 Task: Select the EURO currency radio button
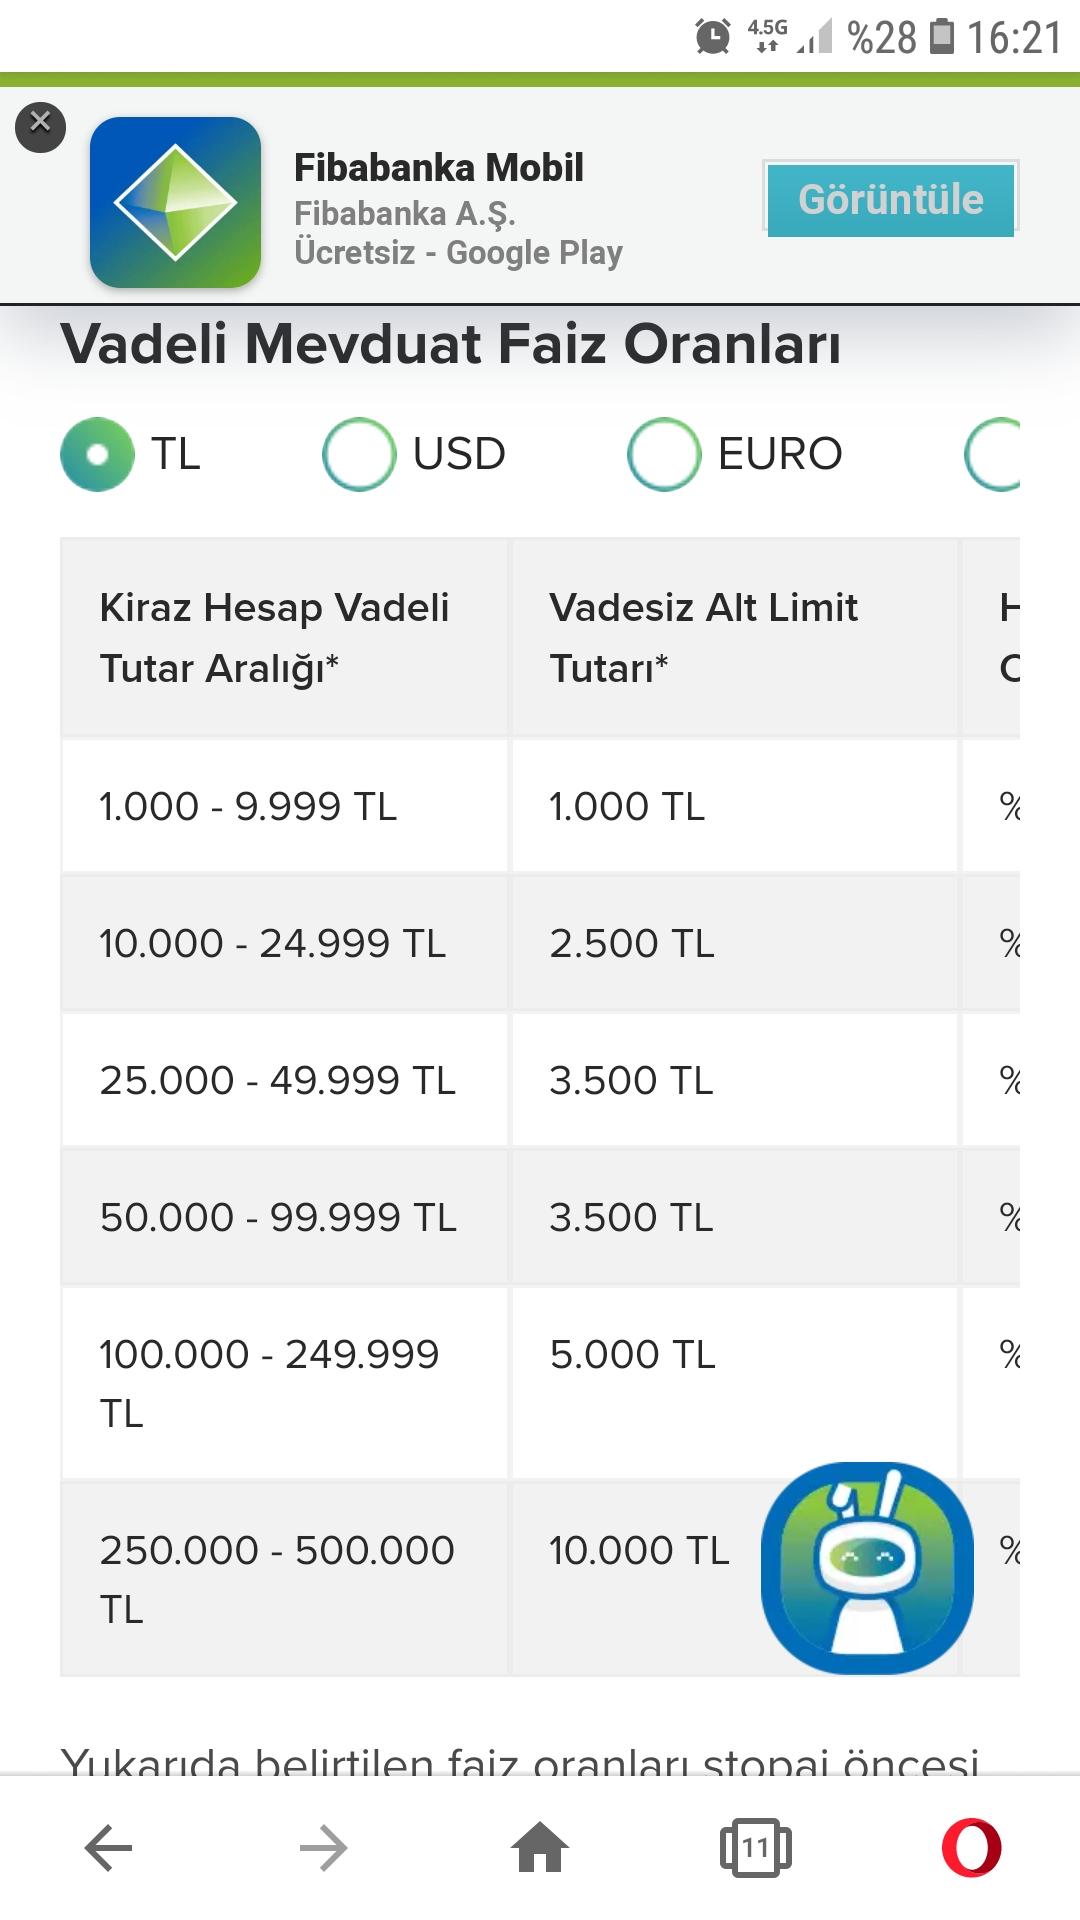(664, 454)
